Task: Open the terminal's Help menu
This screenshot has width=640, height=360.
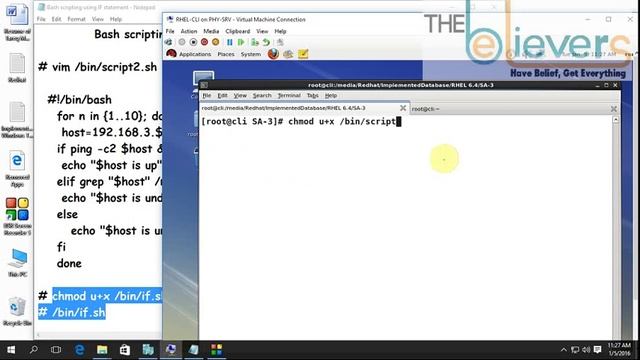Action: click(331, 96)
